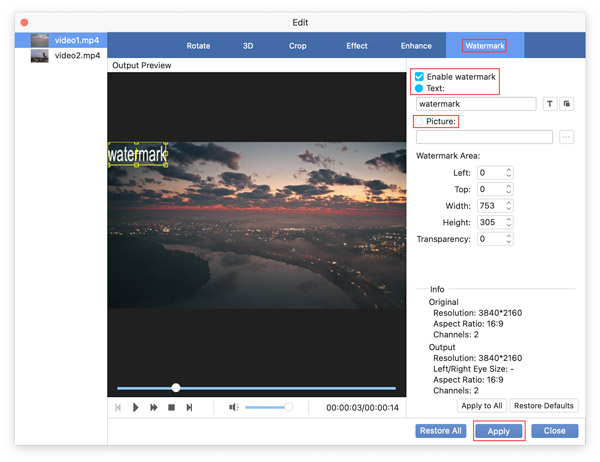
Task: Open the watermark text color picker icon
Action: tap(567, 104)
